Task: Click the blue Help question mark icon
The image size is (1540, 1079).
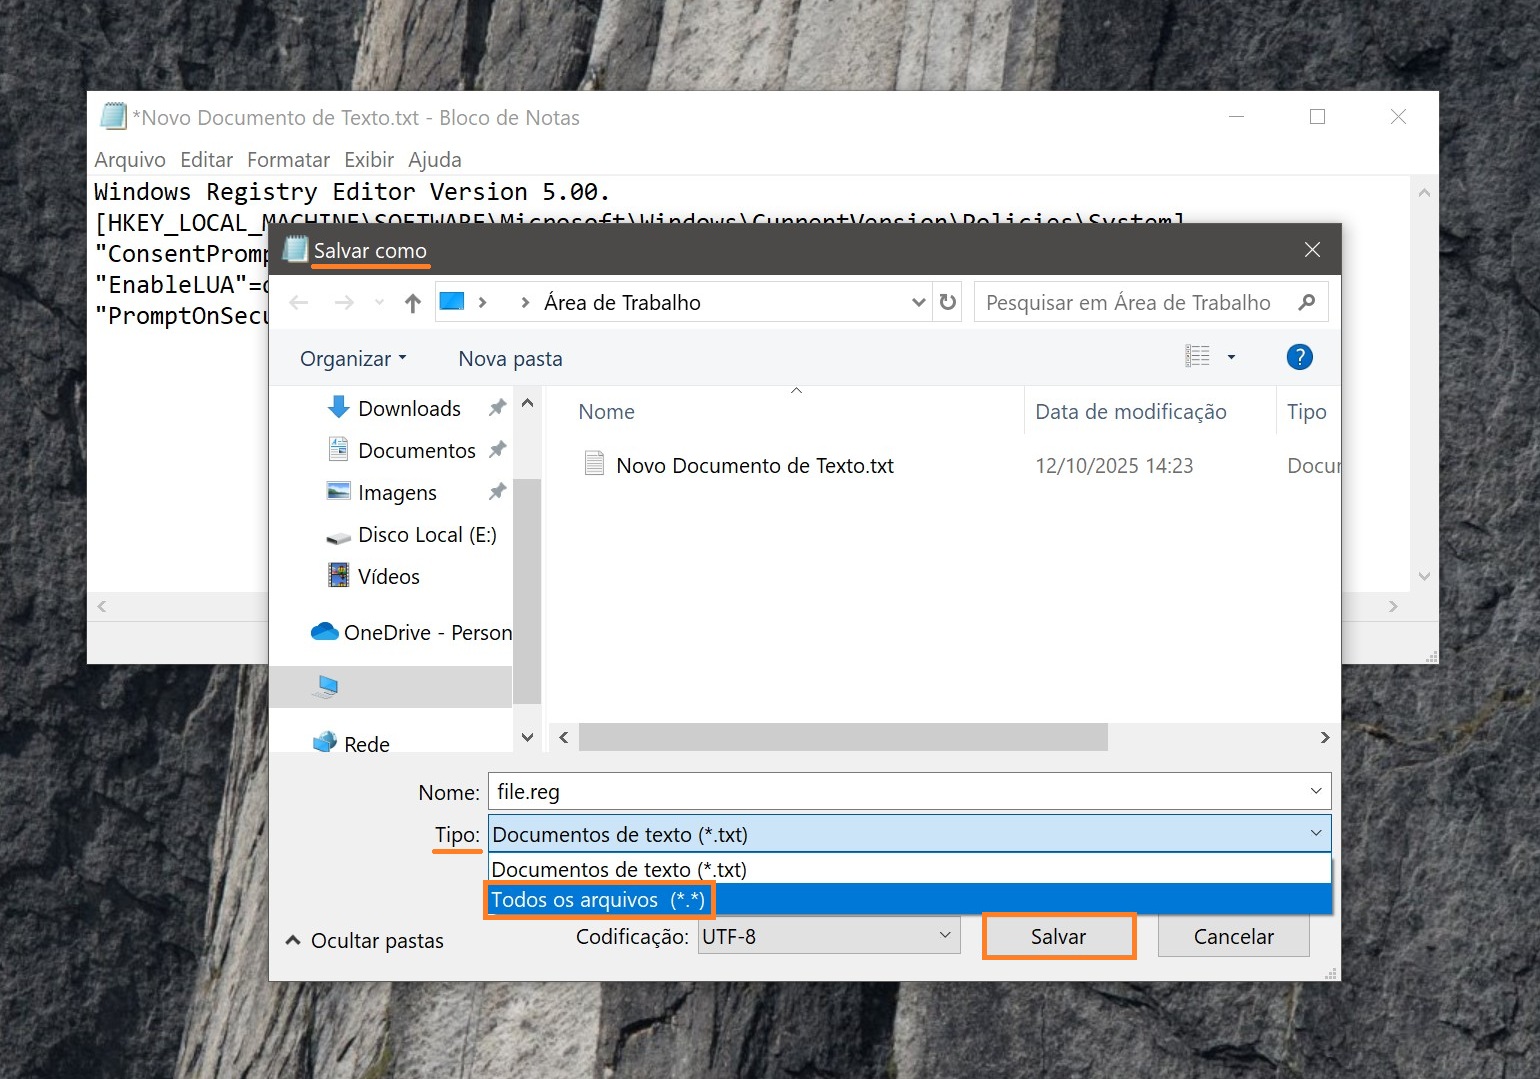Action: pyautogui.click(x=1299, y=357)
